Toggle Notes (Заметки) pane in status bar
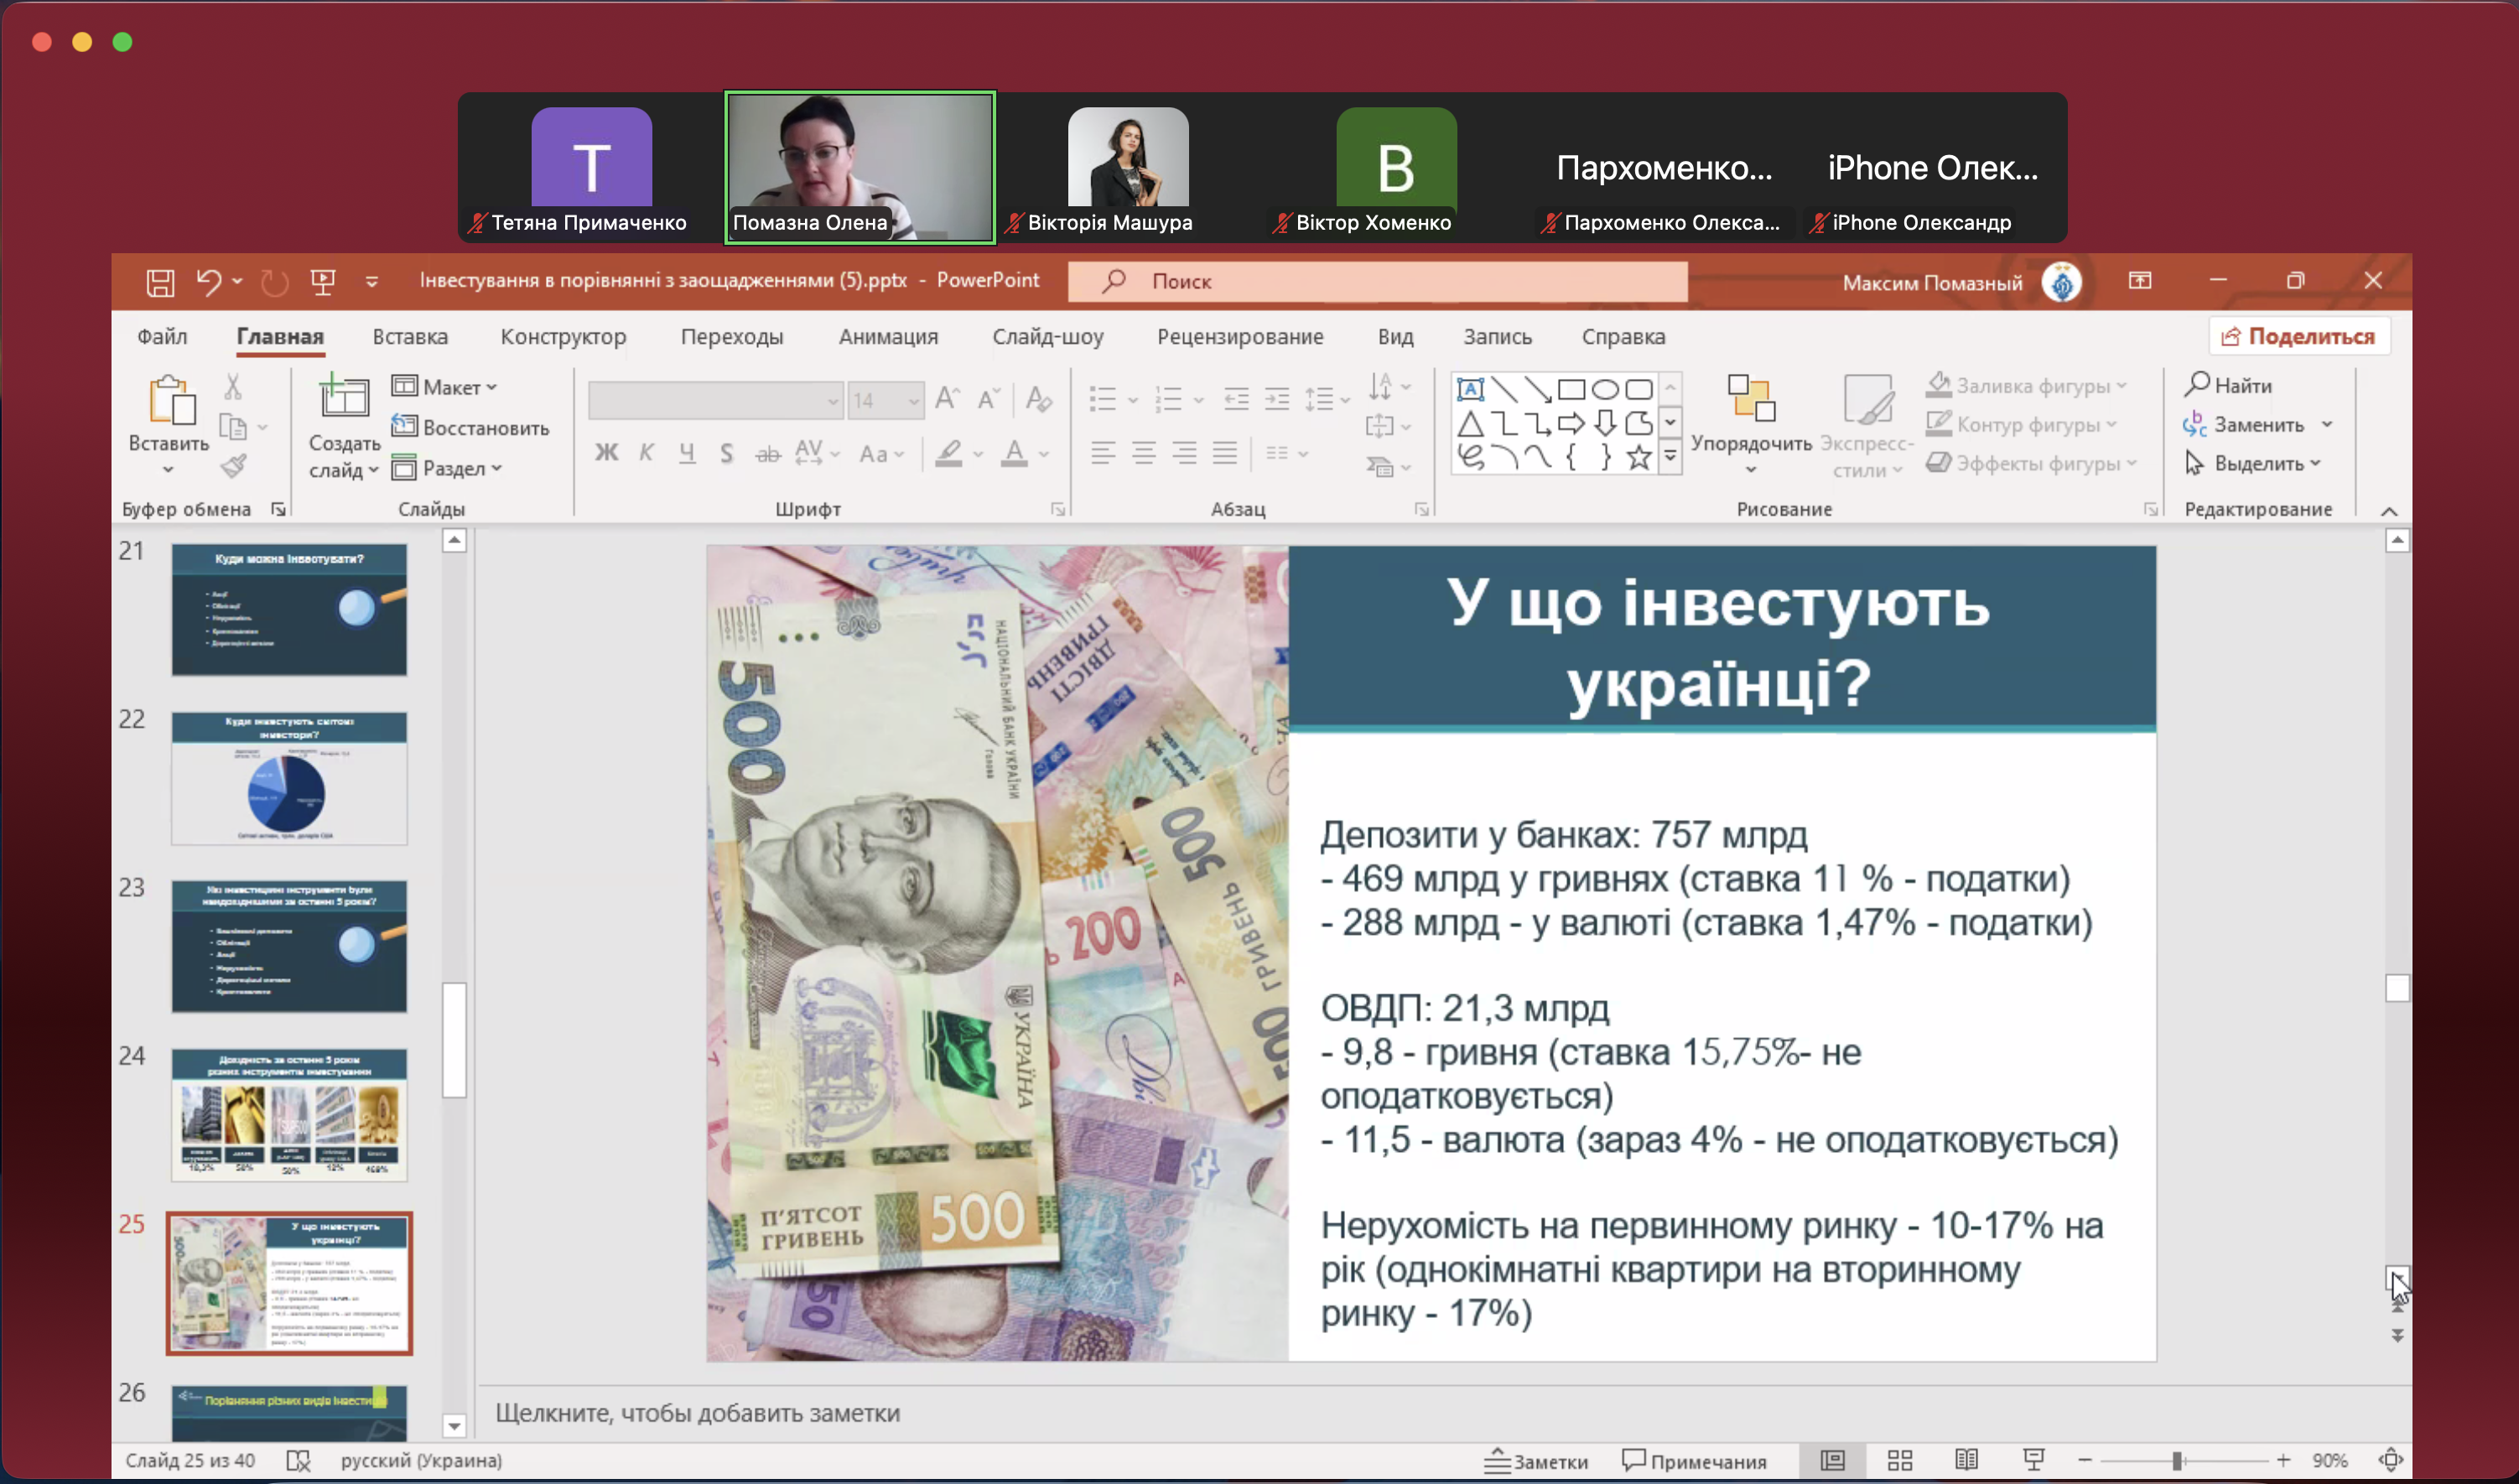2519x1484 pixels. click(1535, 1461)
